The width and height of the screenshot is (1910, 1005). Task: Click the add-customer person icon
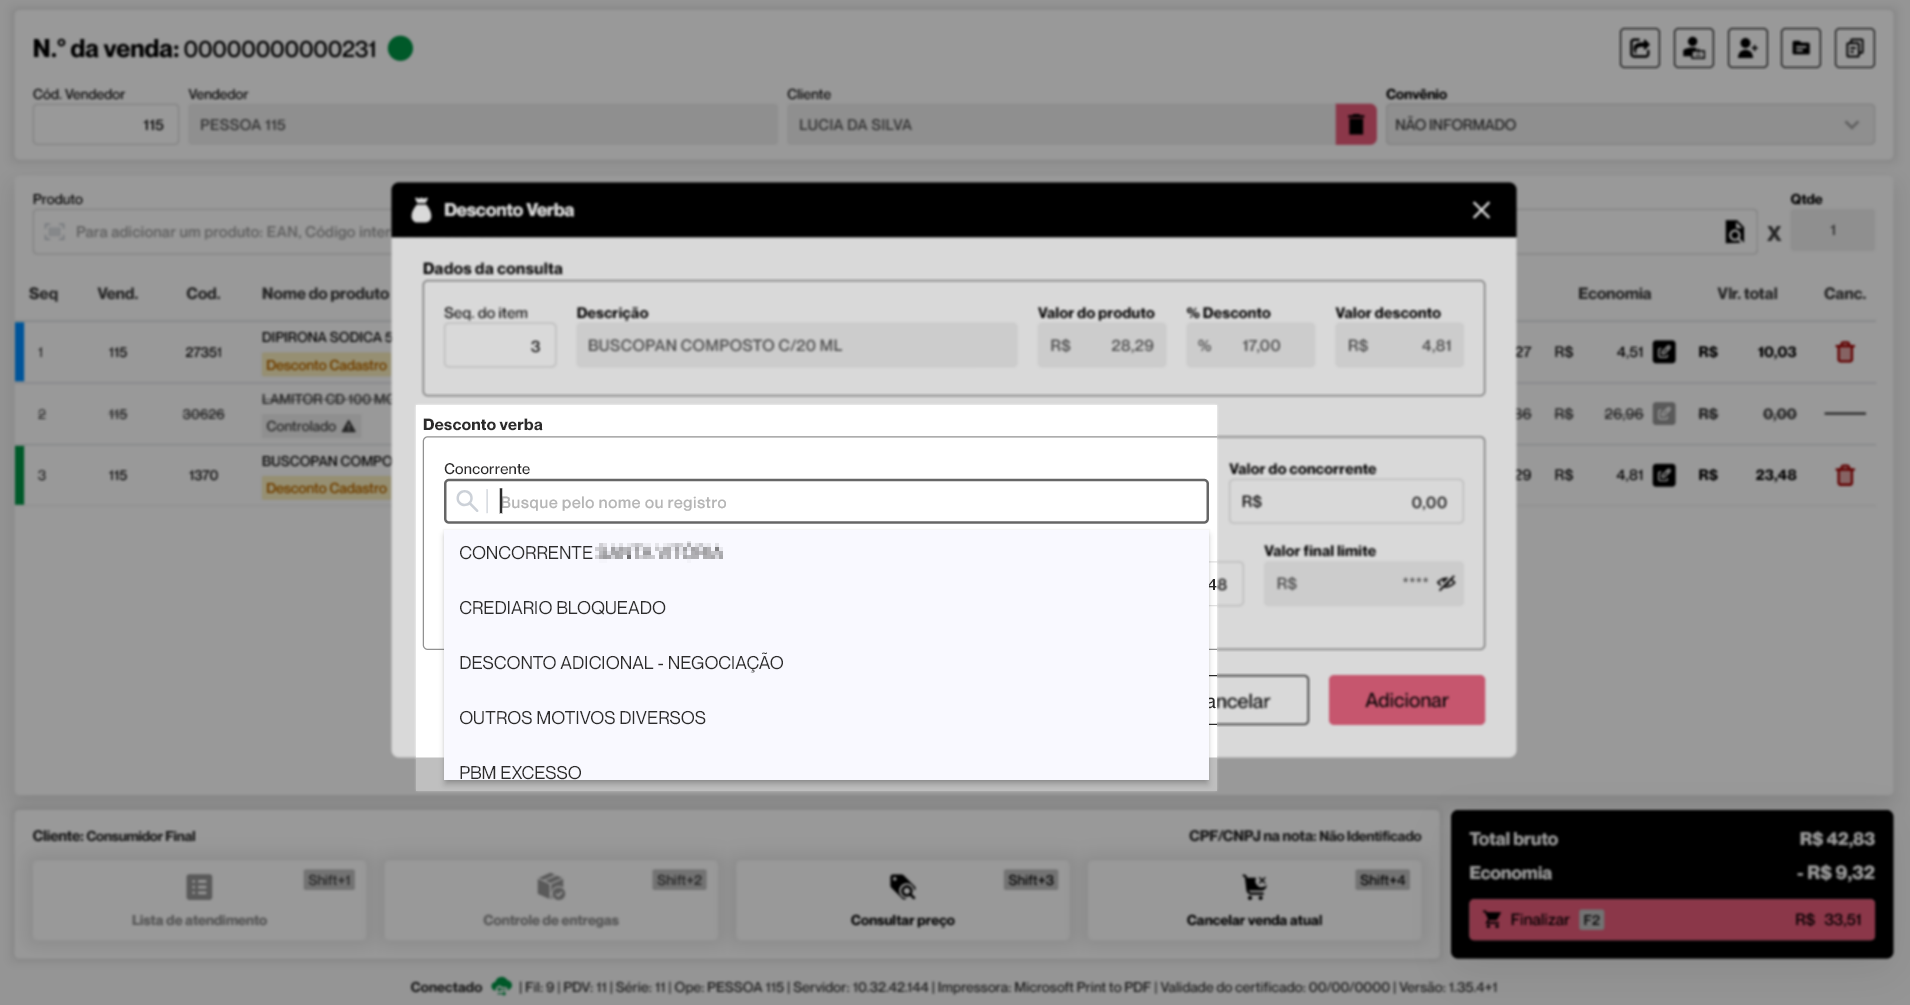click(1747, 48)
